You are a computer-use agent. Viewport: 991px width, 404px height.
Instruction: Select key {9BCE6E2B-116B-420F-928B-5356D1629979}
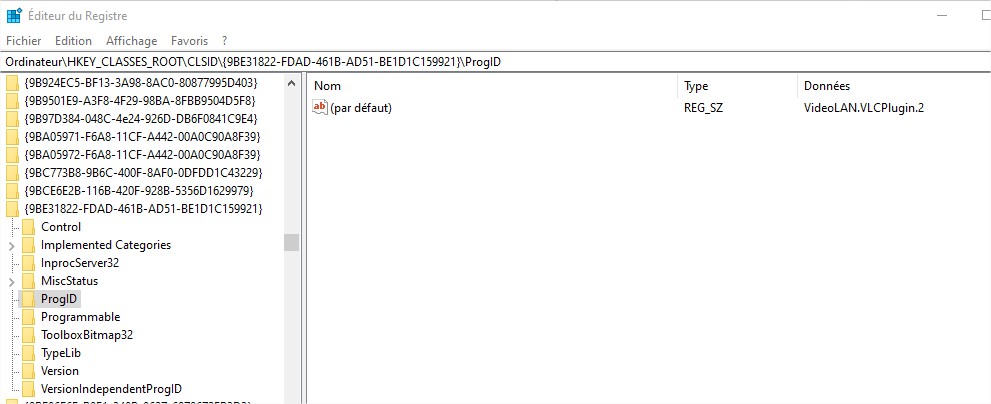click(138, 191)
